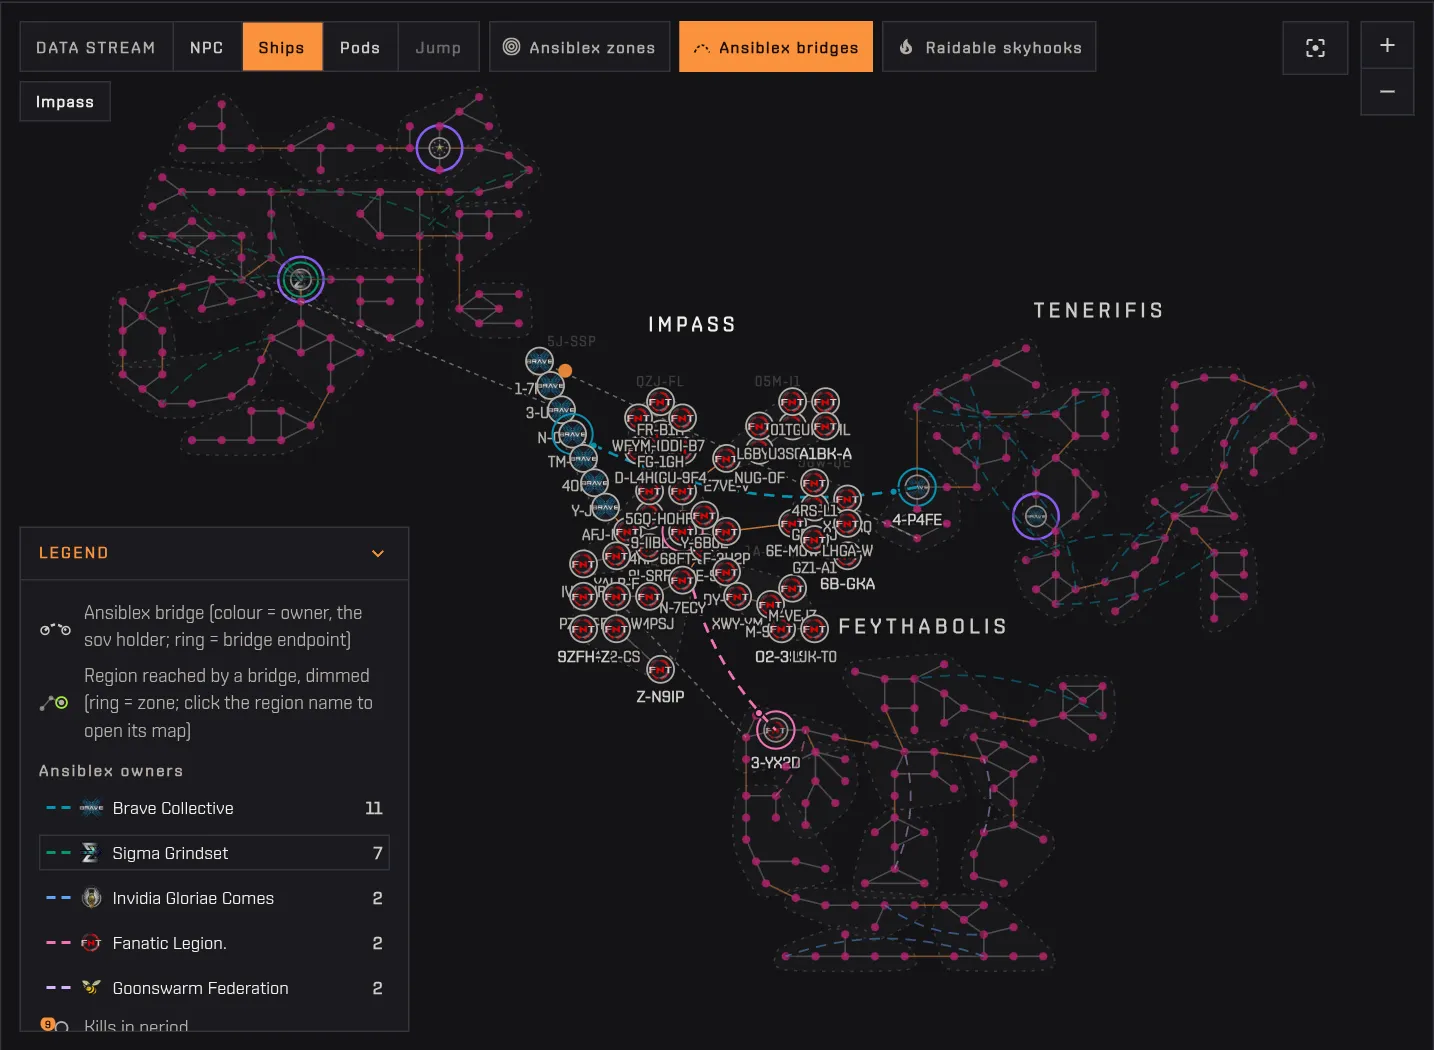
Task: Click purple zone ring in Tenerifis
Action: [x=1036, y=516]
